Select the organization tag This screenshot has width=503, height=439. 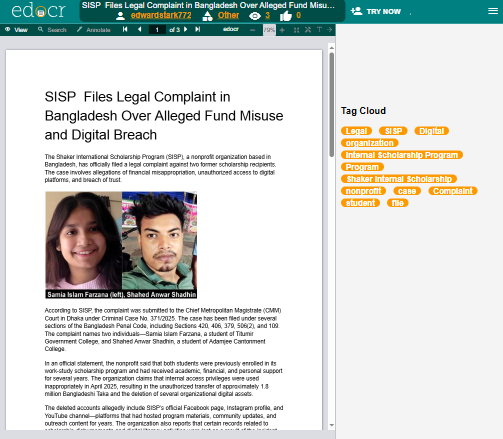pos(370,143)
